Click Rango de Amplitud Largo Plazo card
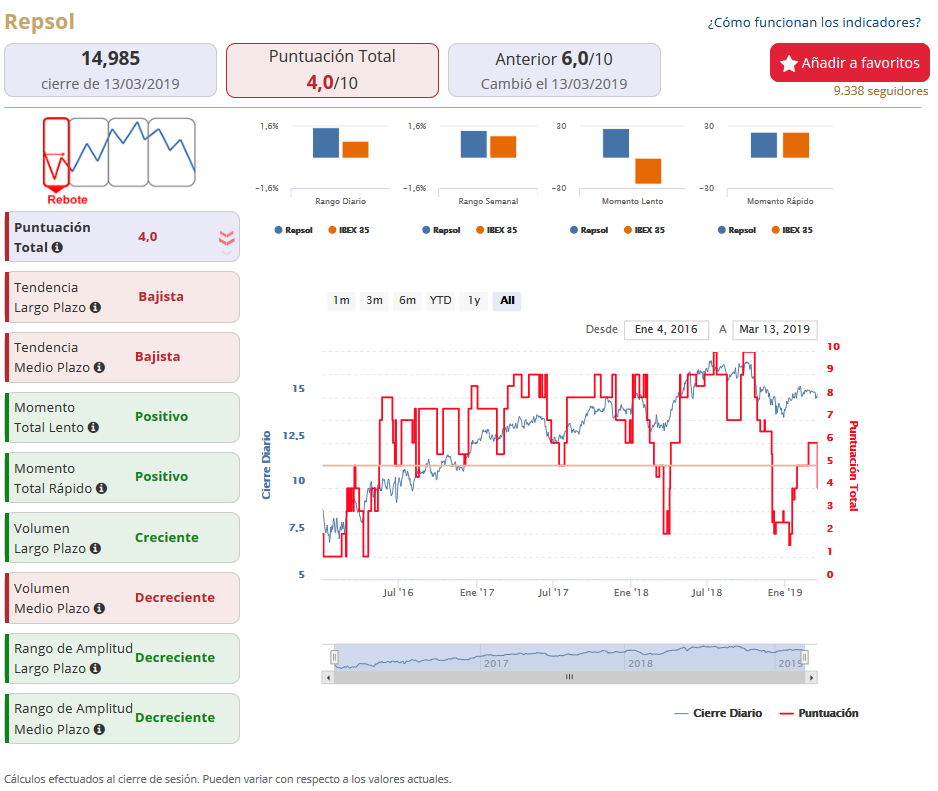 (122, 658)
